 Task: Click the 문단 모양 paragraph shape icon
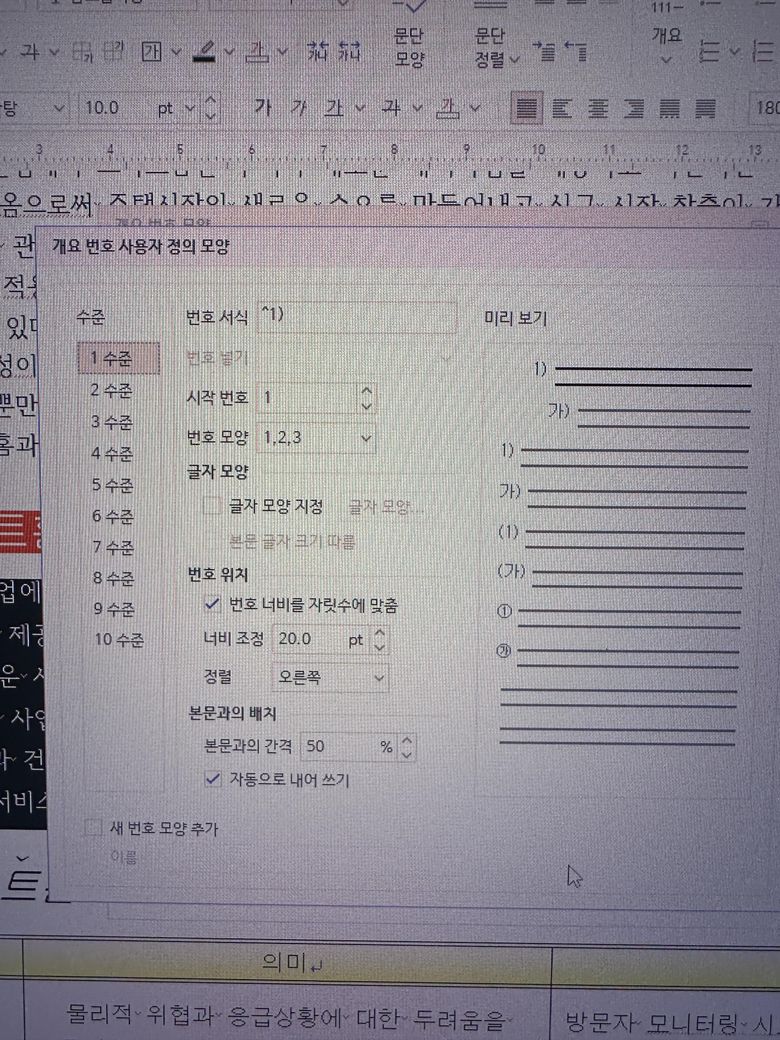(410, 47)
